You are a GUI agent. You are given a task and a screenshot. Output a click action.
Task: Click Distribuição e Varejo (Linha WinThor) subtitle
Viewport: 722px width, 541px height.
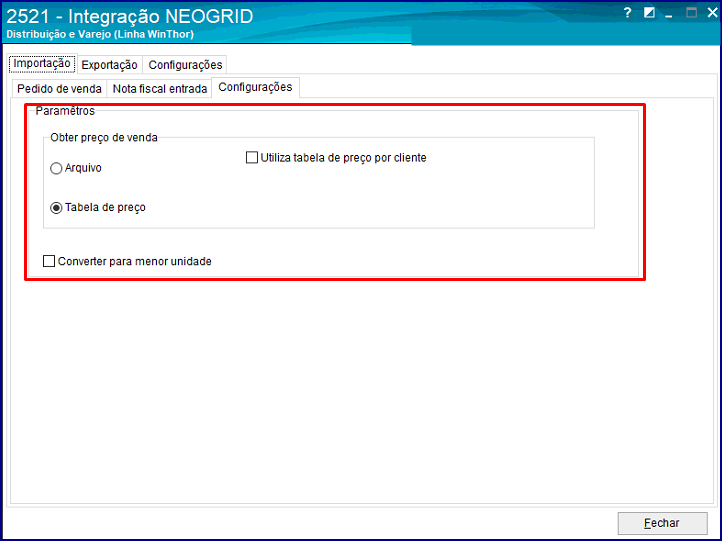pyautogui.click(x=100, y=35)
